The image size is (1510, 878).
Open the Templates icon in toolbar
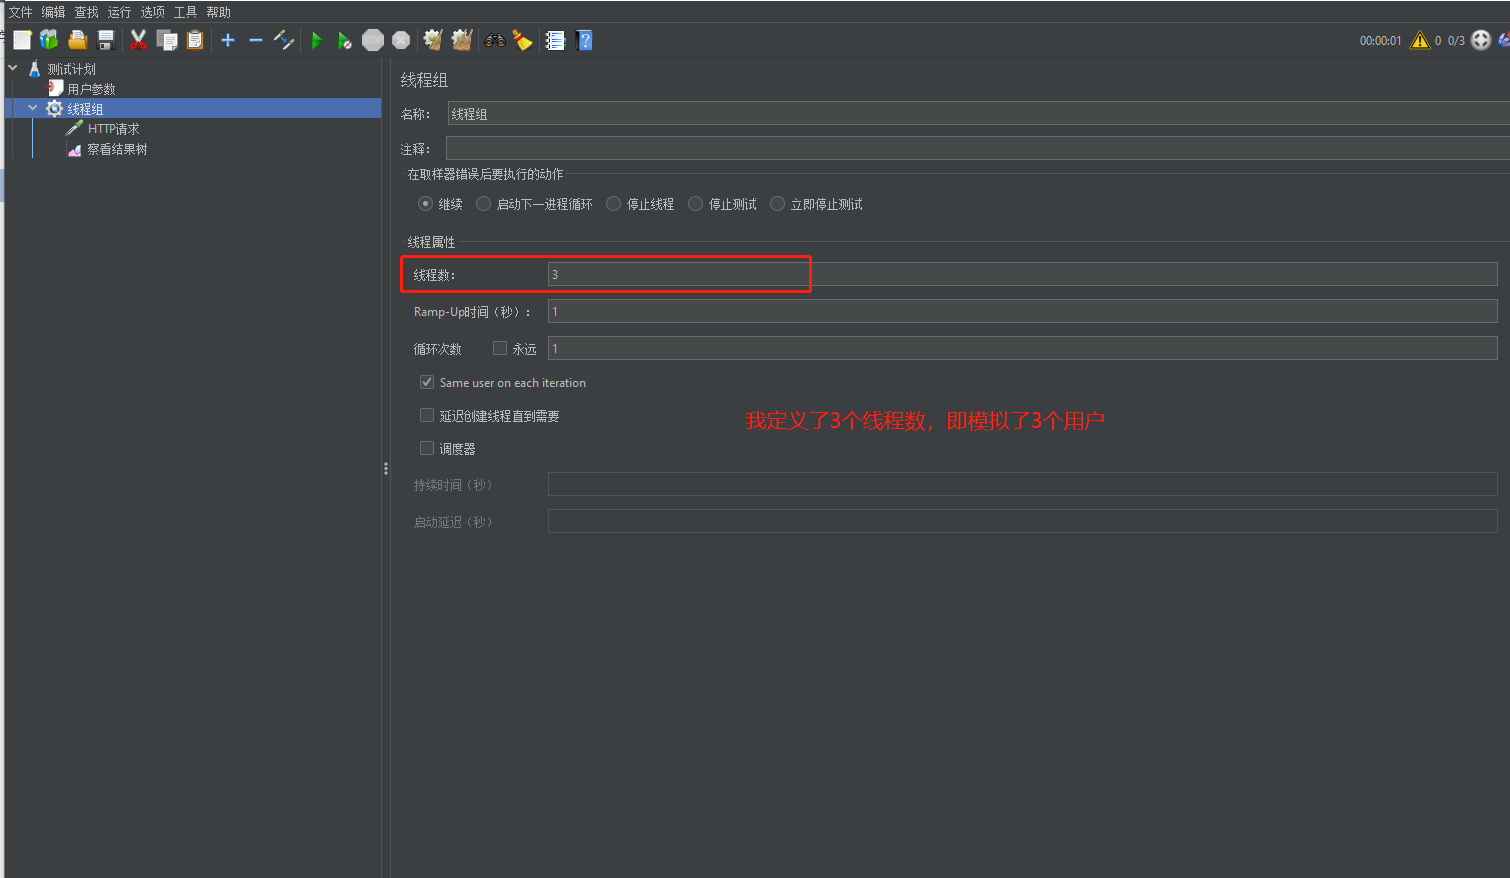(49, 40)
